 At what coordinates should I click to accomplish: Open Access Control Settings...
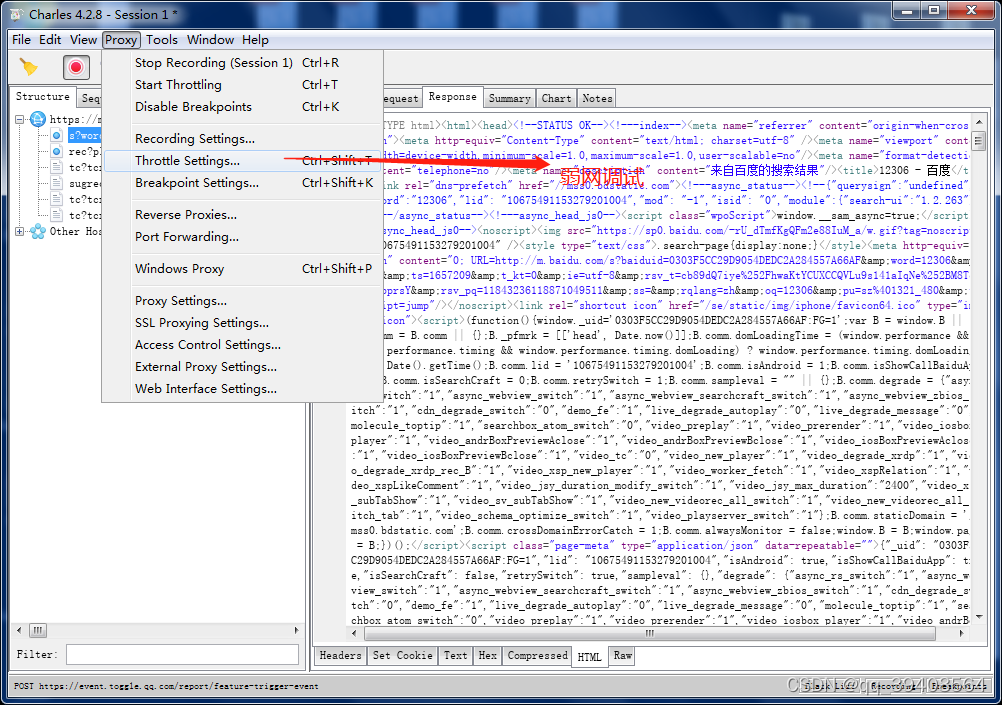click(242, 345)
